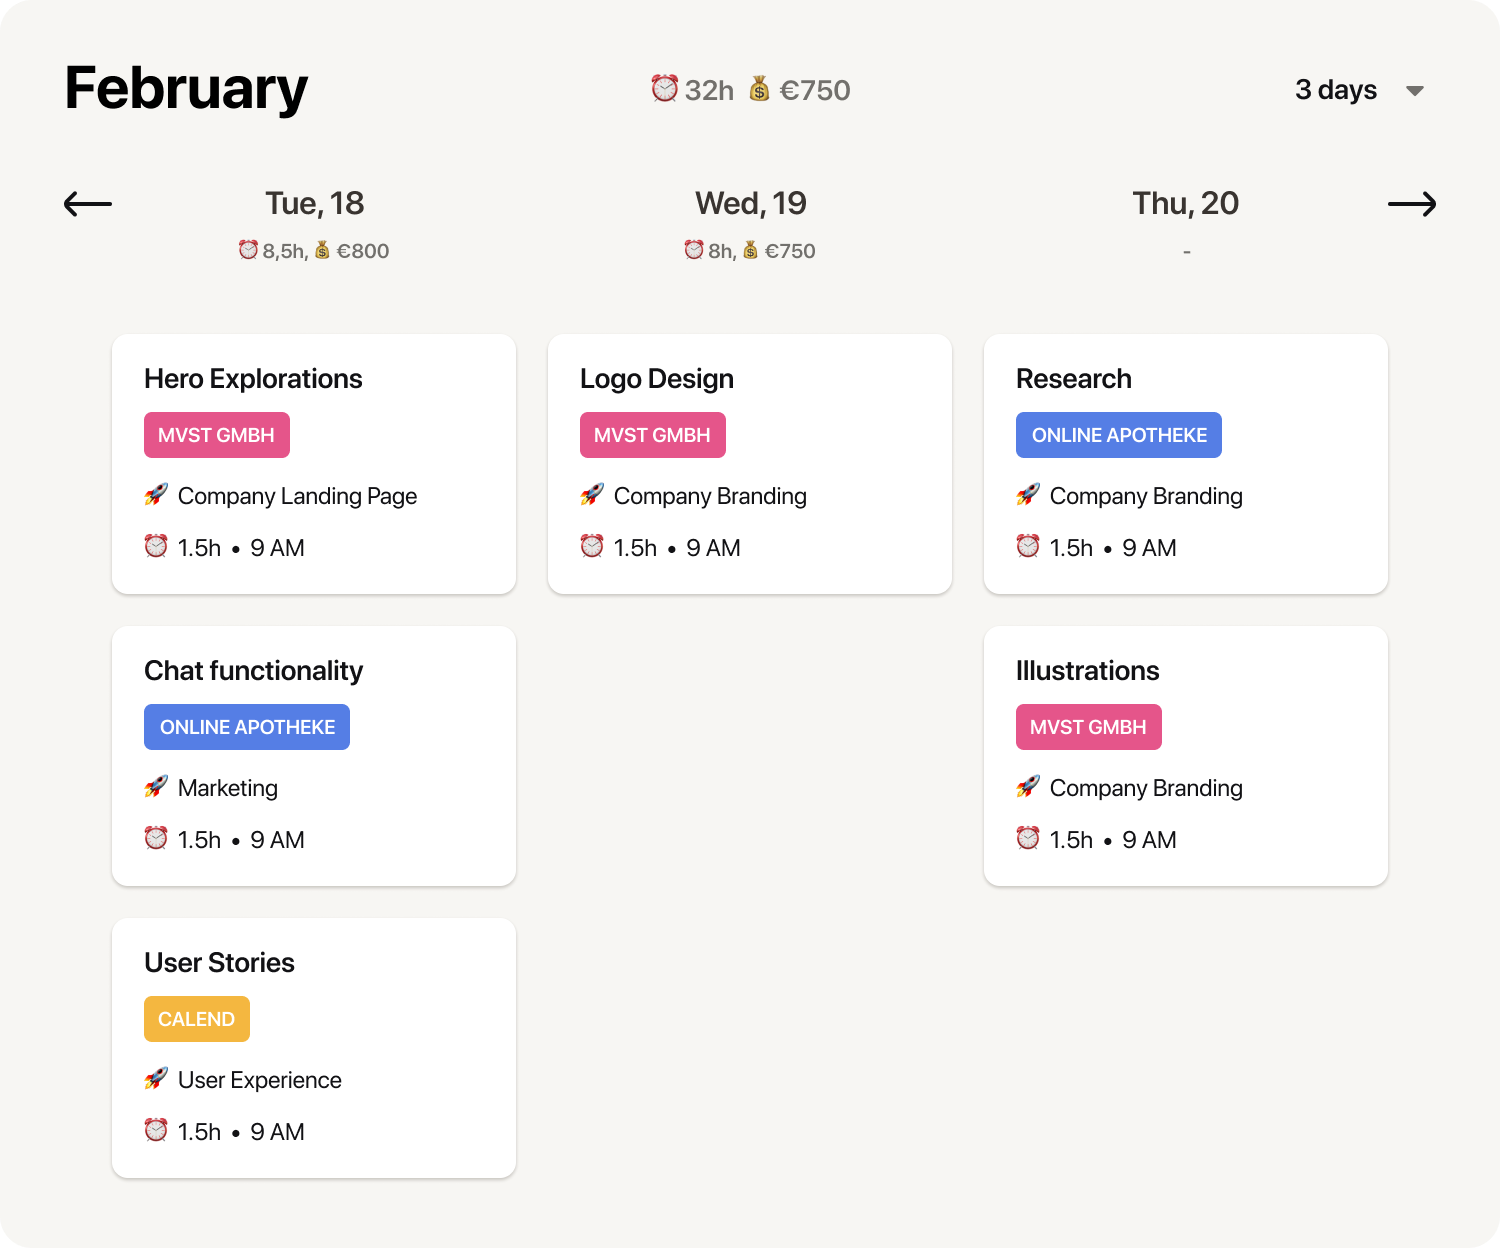The height and width of the screenshot is (1248, 1500).
Task: Go to next days with right arrow
Action: (1411, 205)
